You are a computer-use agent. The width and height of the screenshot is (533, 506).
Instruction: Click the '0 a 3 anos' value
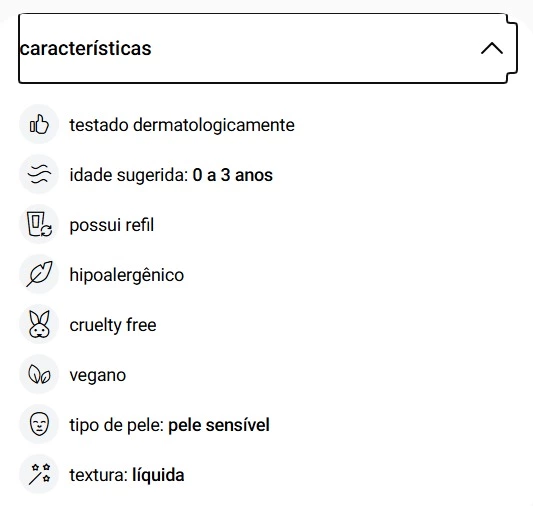coord(233,175)
